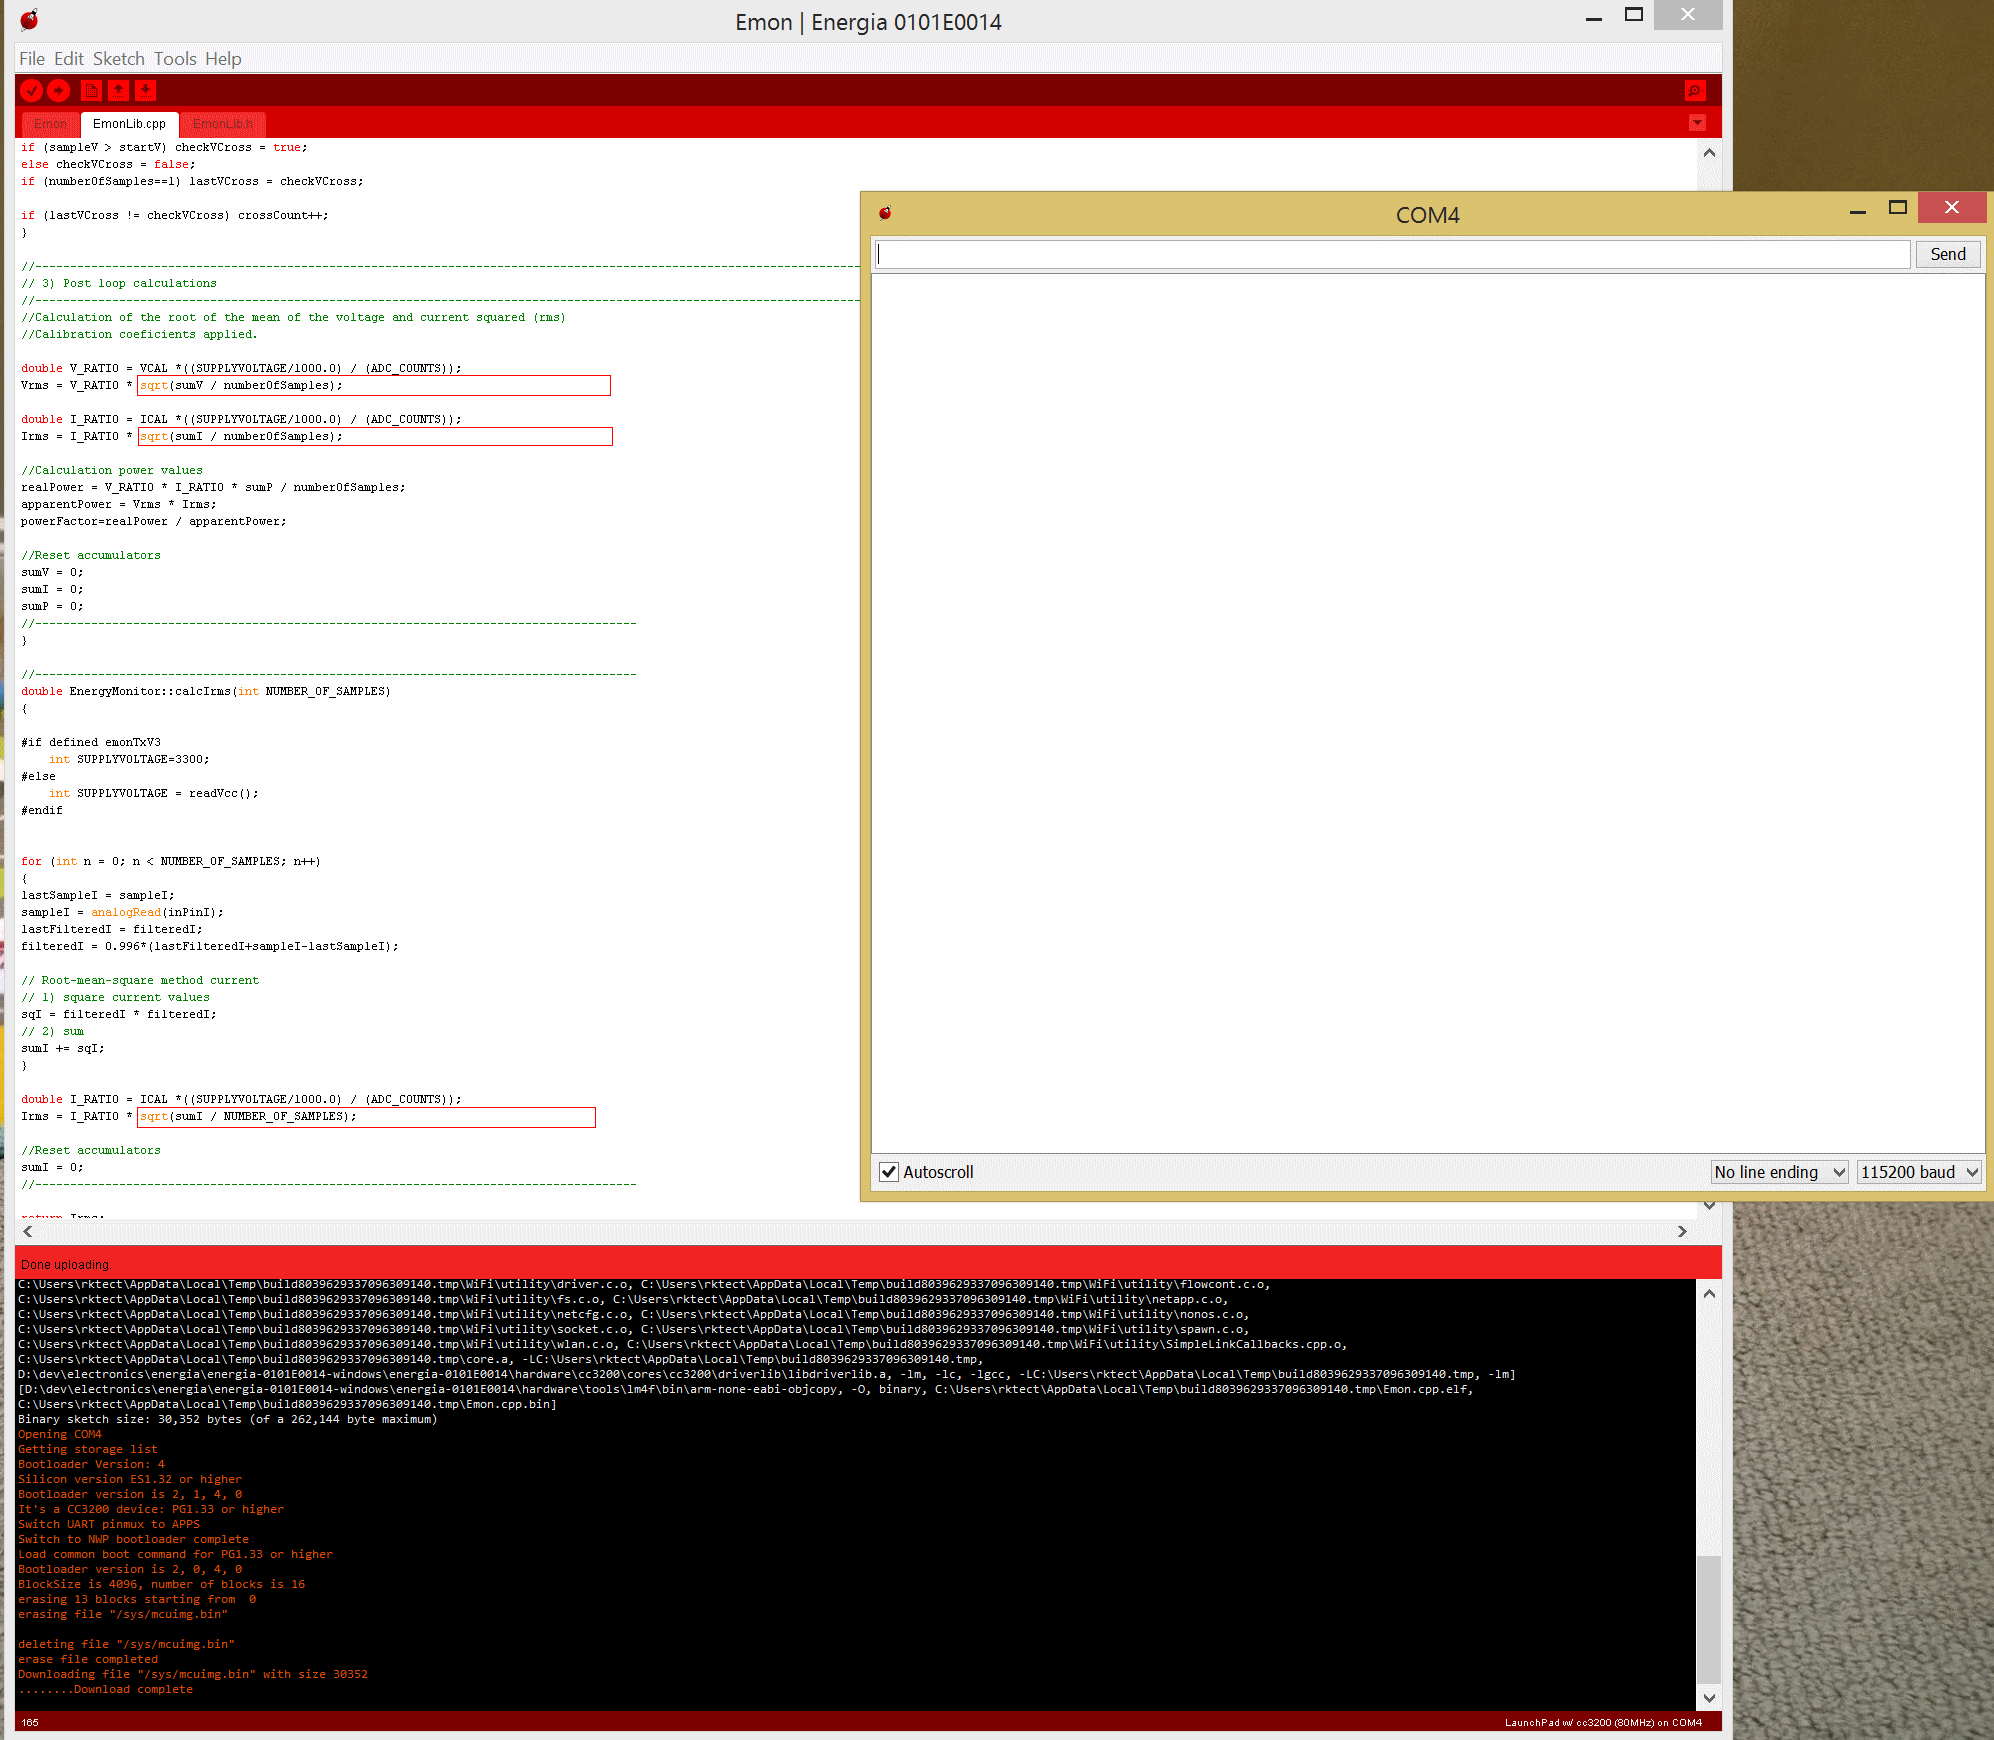This screenshot has height=1740, width=1994.
Task: Maximize the Energia window
Action: (x=1634, y=15)
